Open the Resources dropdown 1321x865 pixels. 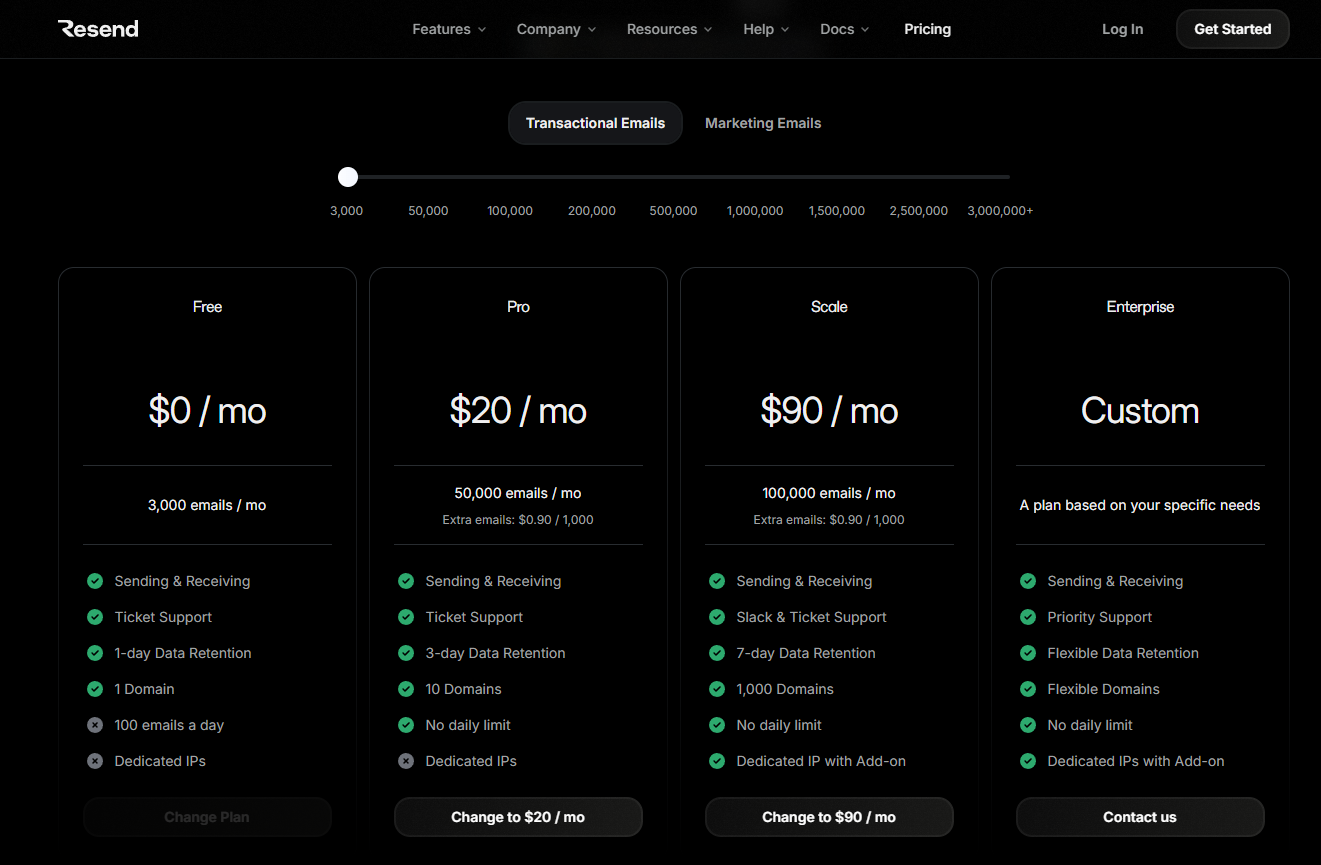pyautogui.click(x=669, y=29)
